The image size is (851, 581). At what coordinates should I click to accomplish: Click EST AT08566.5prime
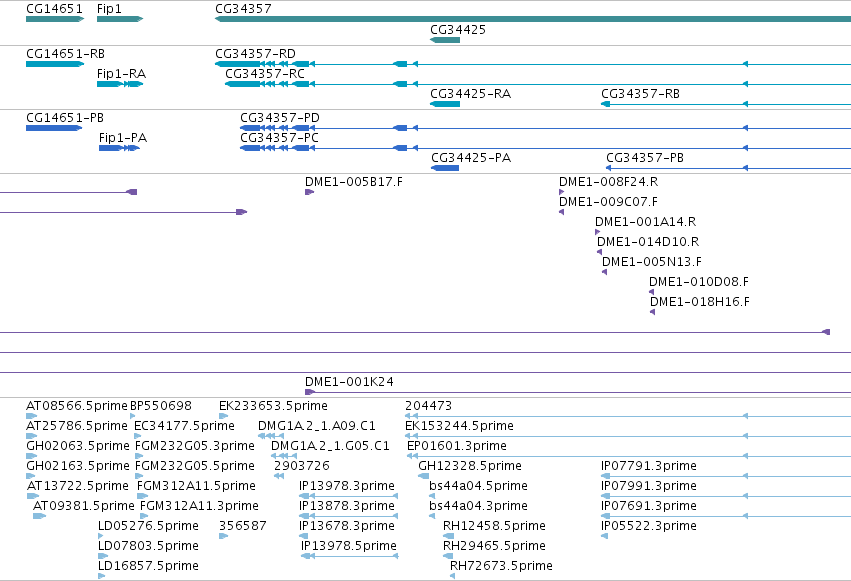(x=31, y=416)
